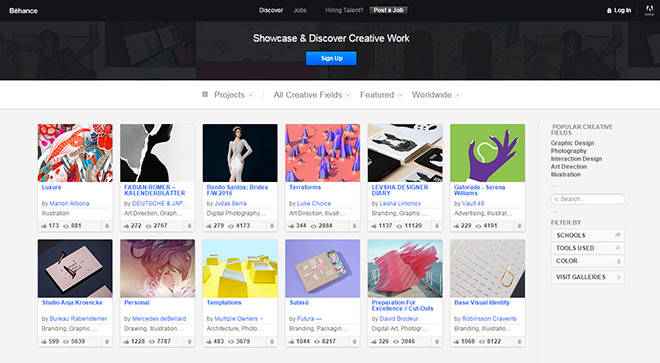Open Bureau Rabensteiner author link
660x363 pixels.
[78, 319]
